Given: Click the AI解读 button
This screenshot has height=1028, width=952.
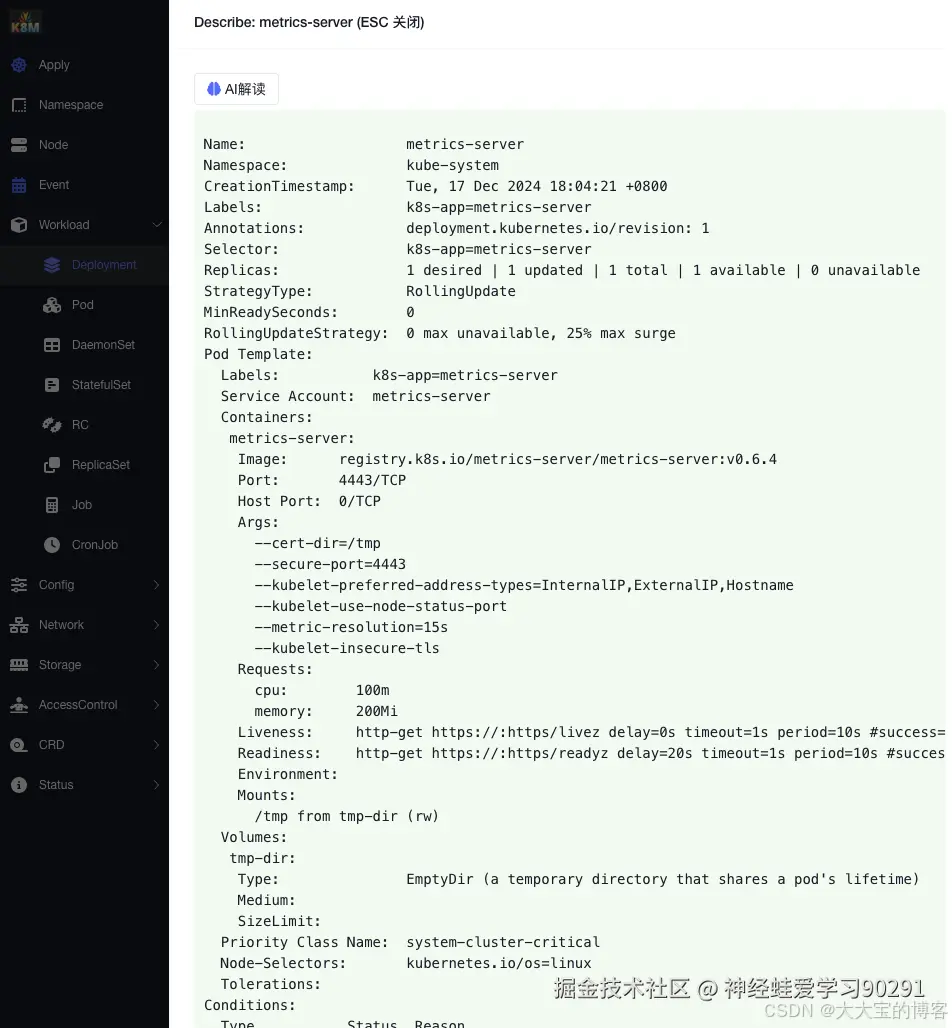Looking at the screenshot, I should click(236, 89).
